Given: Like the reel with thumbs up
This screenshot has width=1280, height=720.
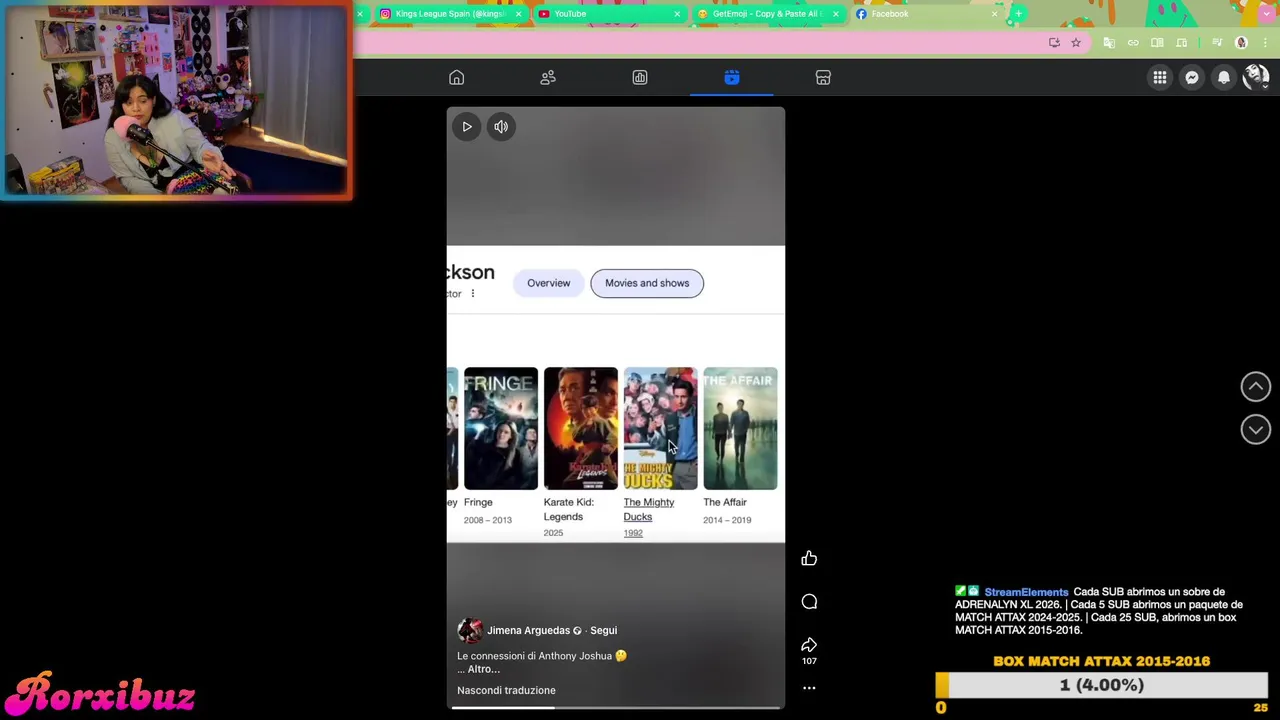Looking at the screenshot, I should (809, 559).
